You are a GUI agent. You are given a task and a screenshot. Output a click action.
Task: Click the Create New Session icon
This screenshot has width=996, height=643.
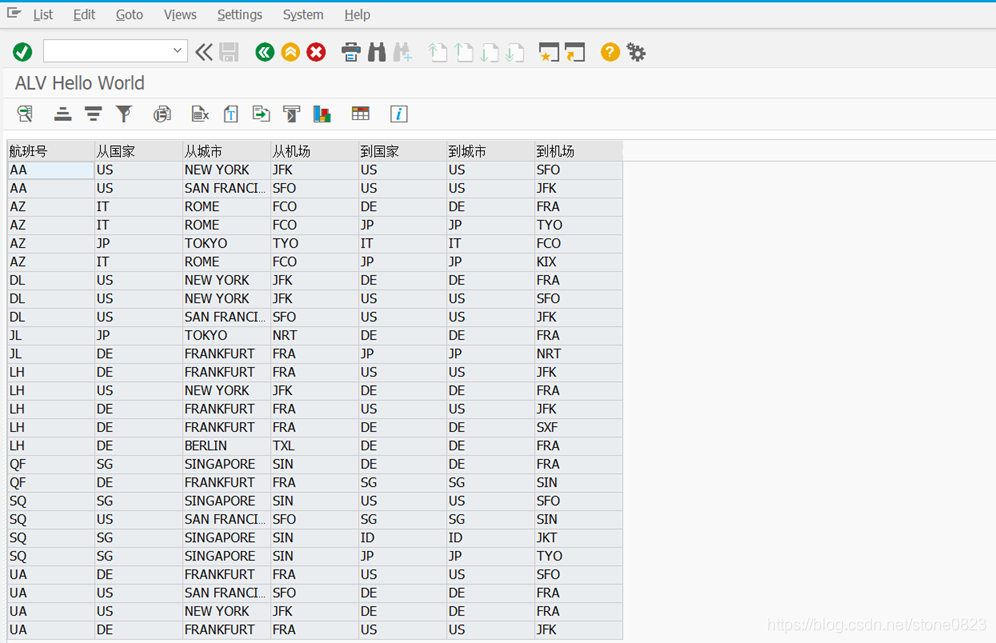549,51
